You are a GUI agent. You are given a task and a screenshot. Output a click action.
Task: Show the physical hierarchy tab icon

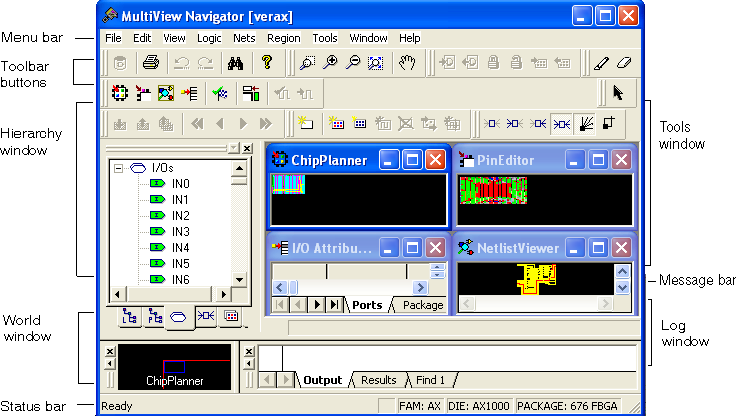(155, 317)
